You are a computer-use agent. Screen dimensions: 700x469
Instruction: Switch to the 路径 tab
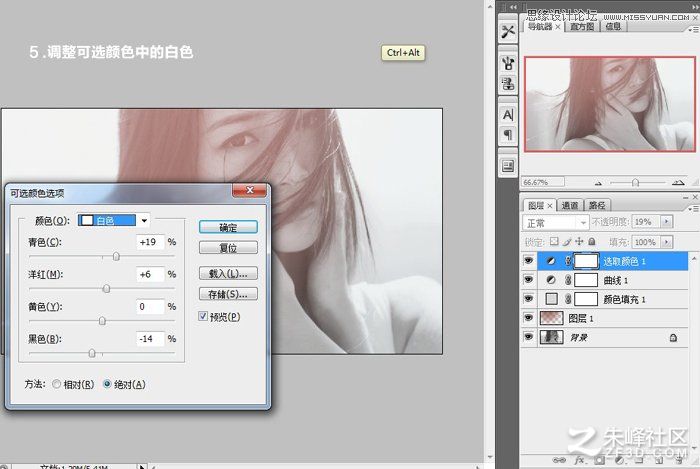[x=597, y=206]
